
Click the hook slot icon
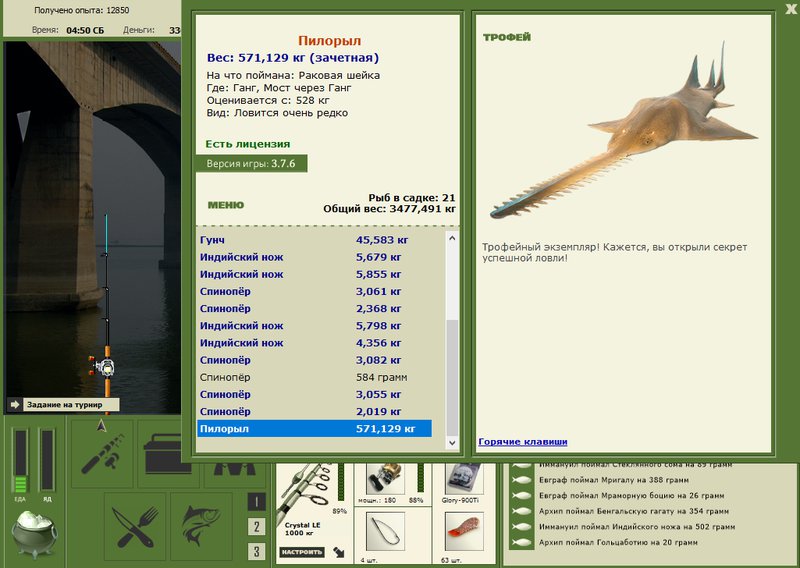point(385,533)
